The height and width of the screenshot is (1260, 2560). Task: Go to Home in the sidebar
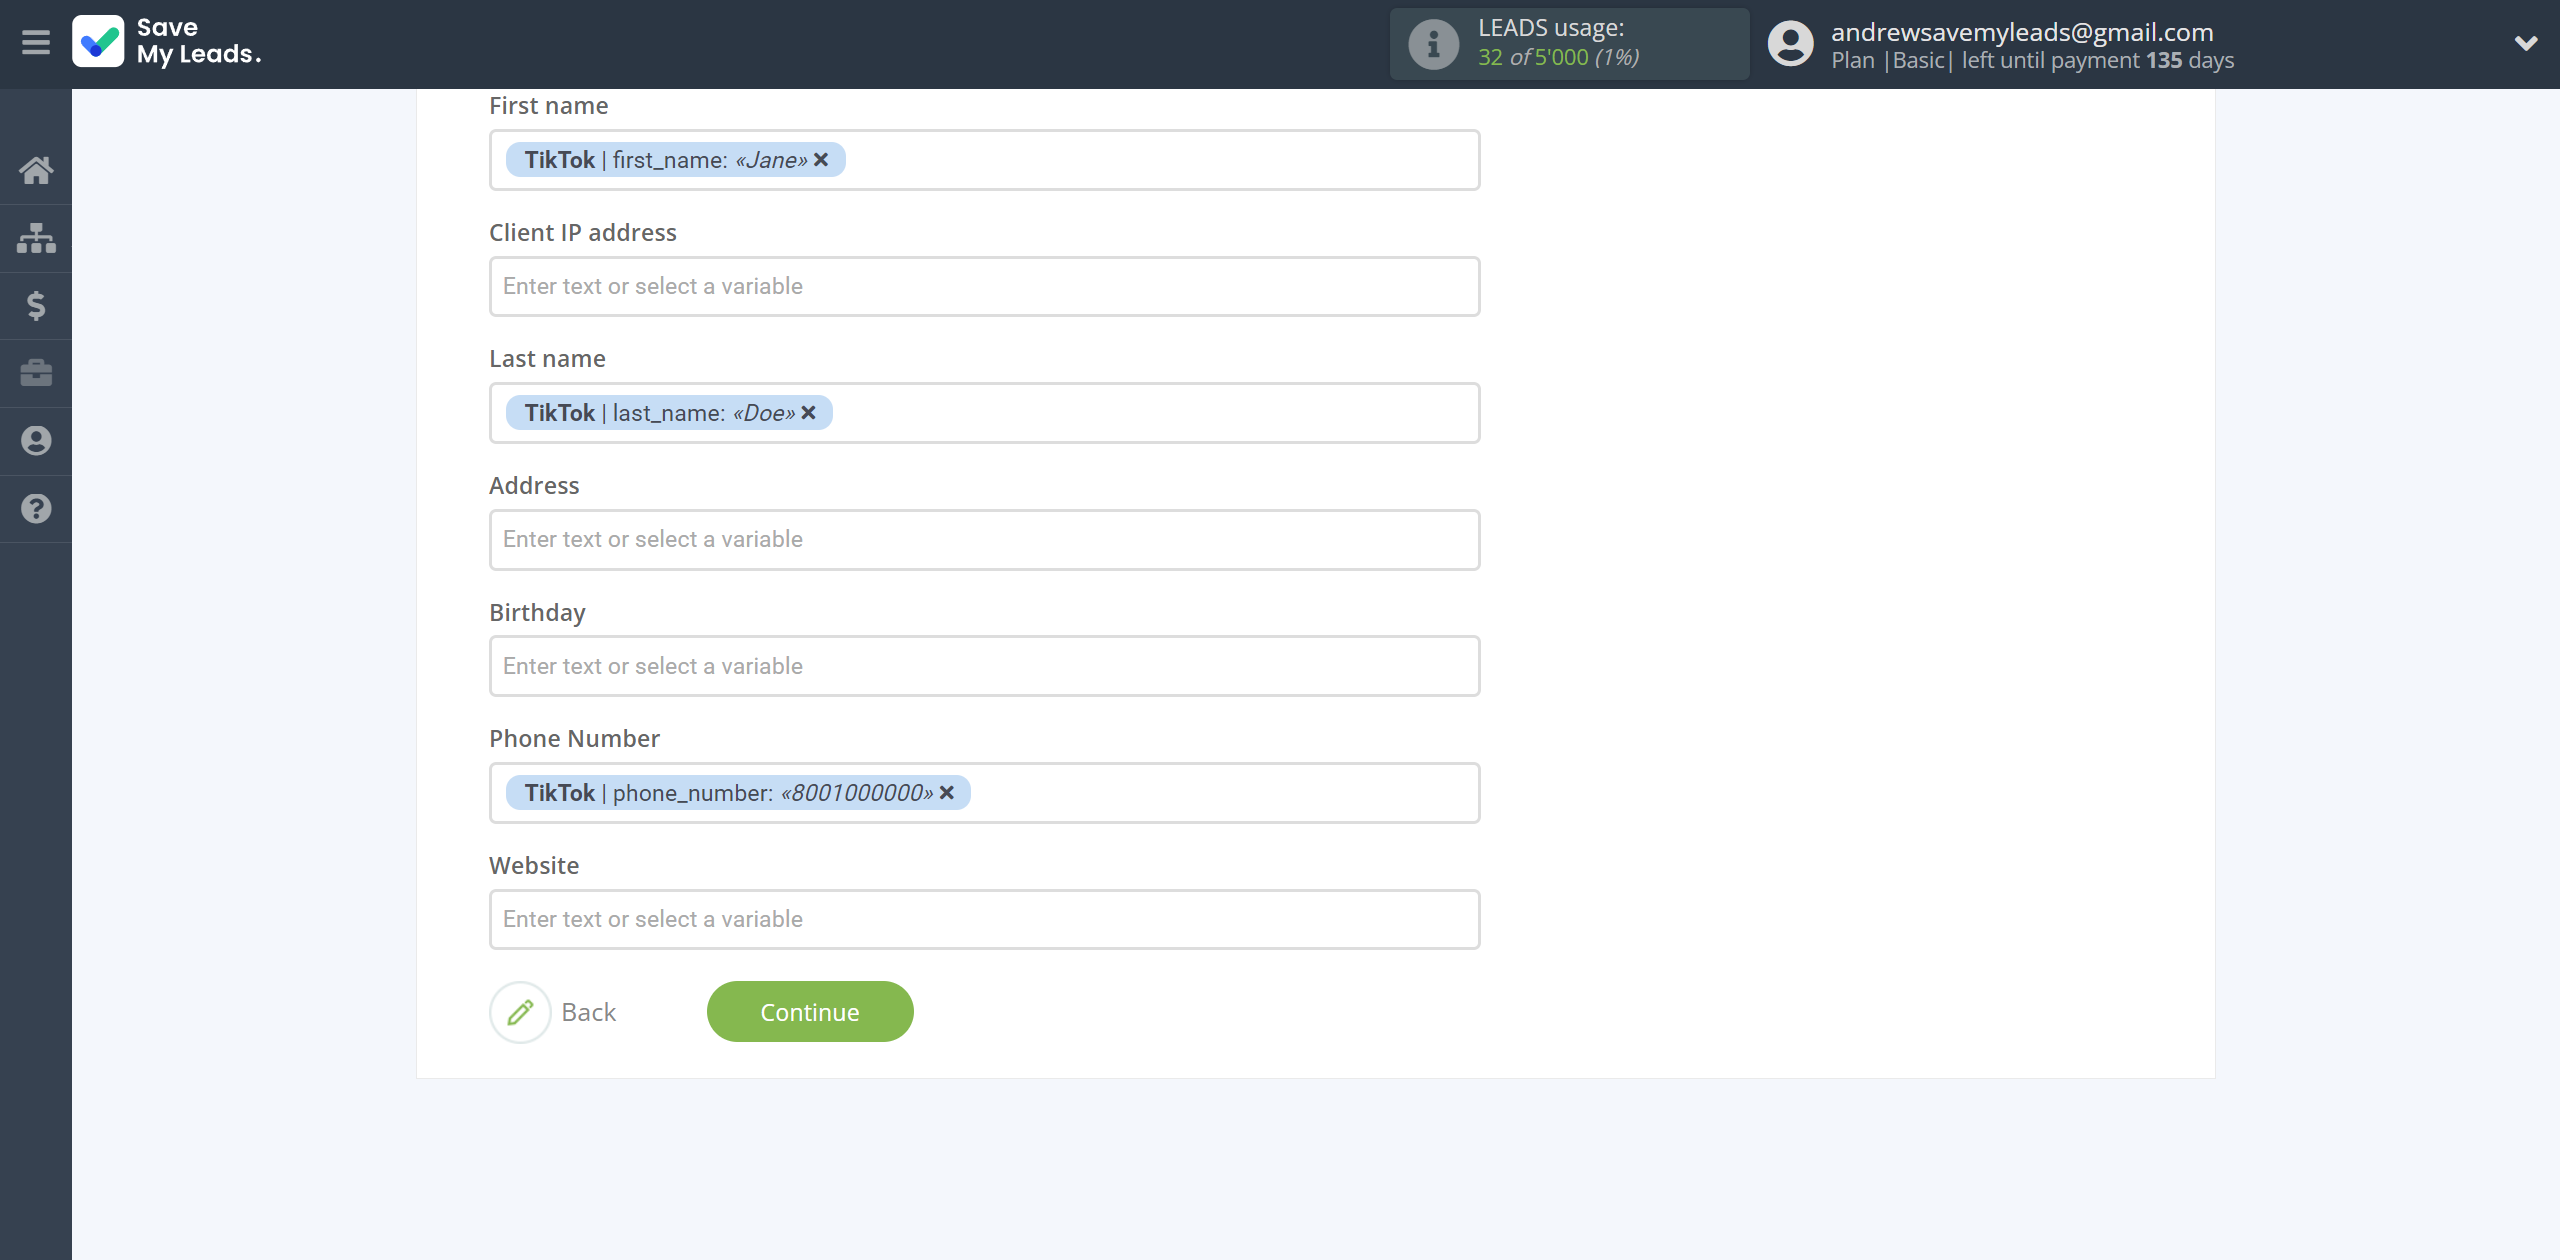pyautogui.click(x=36, y=170)
